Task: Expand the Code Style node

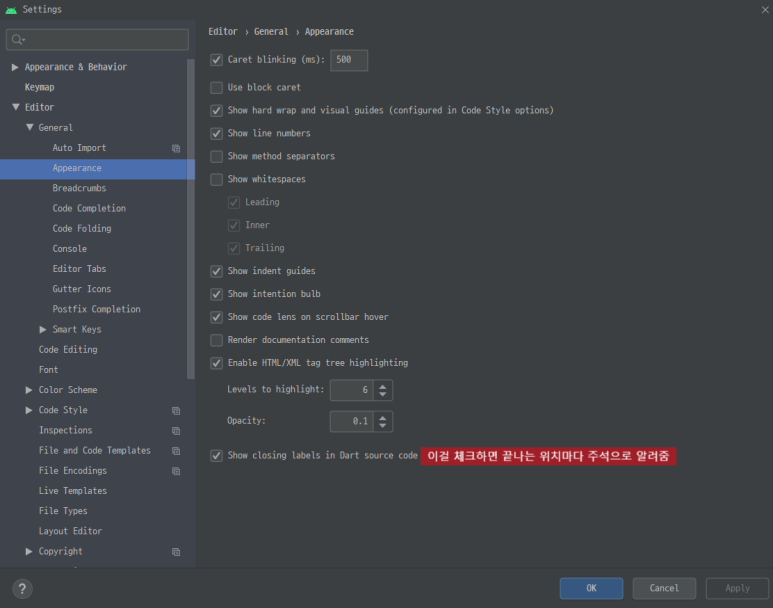Action: point(29,410)
